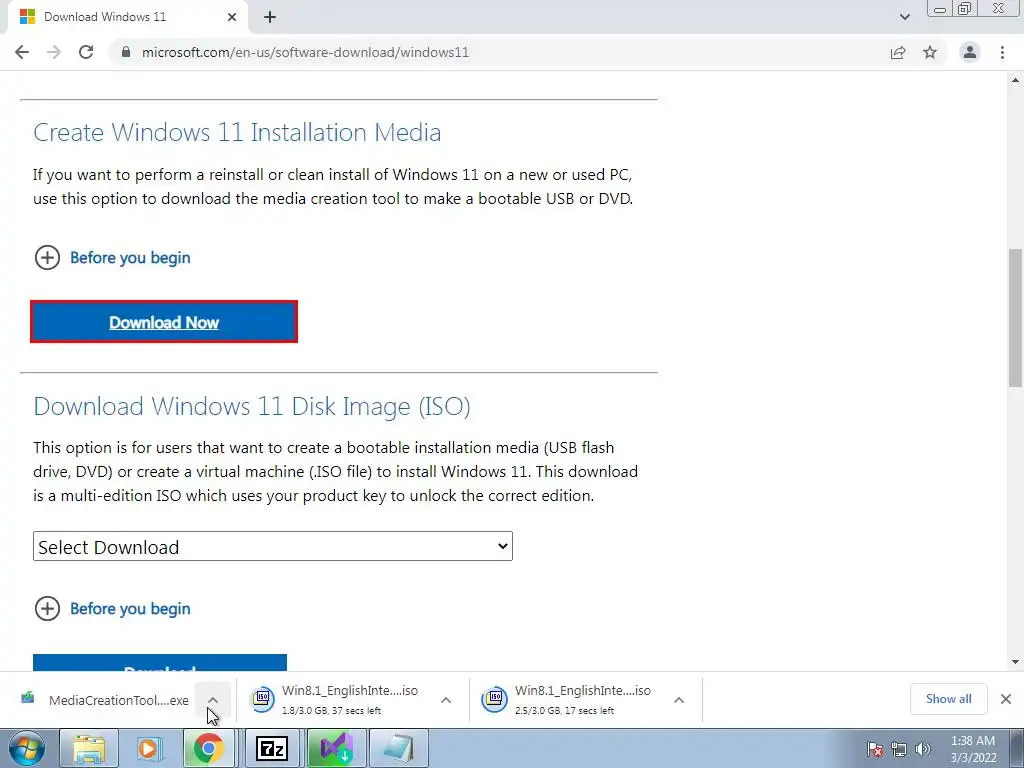The height and width of the screenshot is (768, 1024).
Task: Click the 2.5/3.0 GB Win8.1 ISO download
Action: tap(568, 700)
